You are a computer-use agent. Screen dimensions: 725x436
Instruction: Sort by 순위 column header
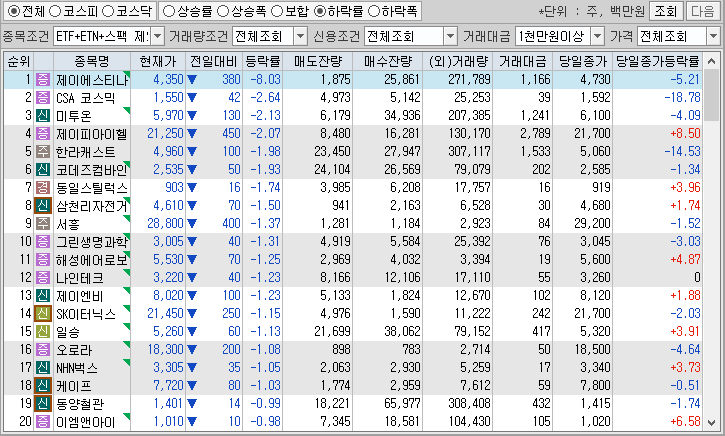point(19,61)
